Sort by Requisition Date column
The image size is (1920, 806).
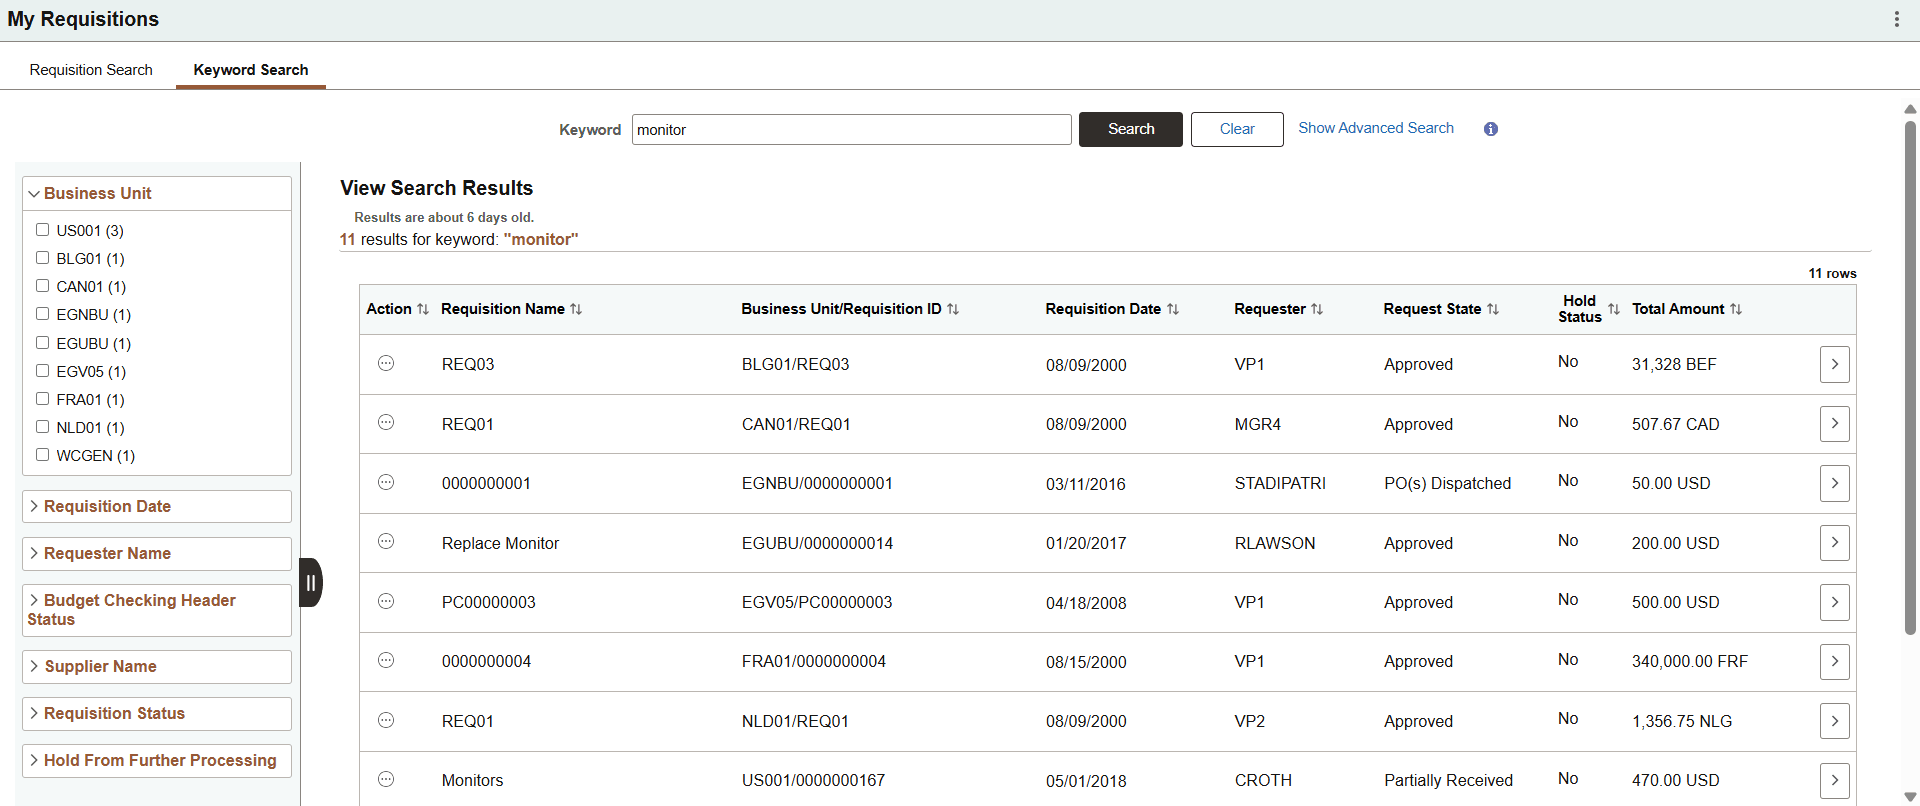pyautogui.click(x=1173, y=309)
